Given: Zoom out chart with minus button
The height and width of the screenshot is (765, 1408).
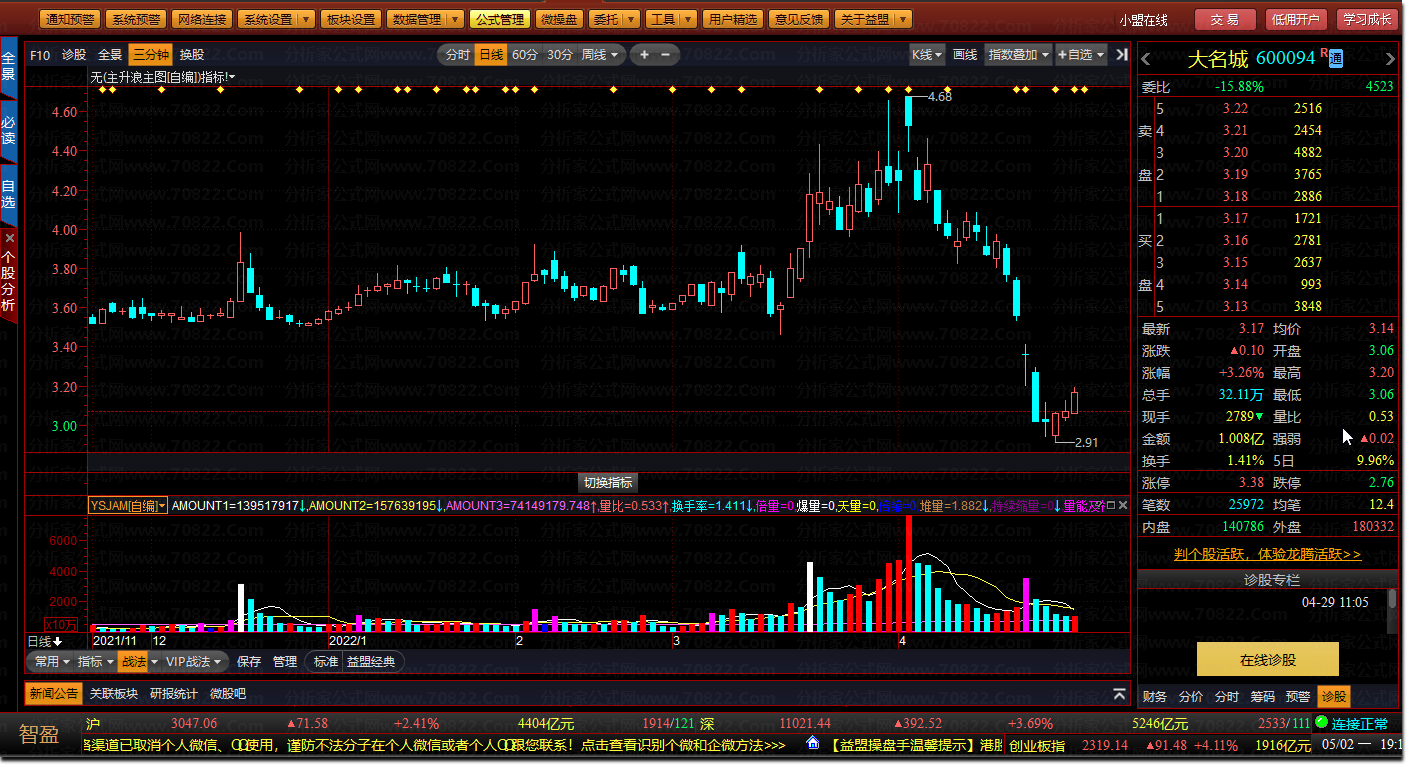Looking at the screenshot, I should (665, 55).
